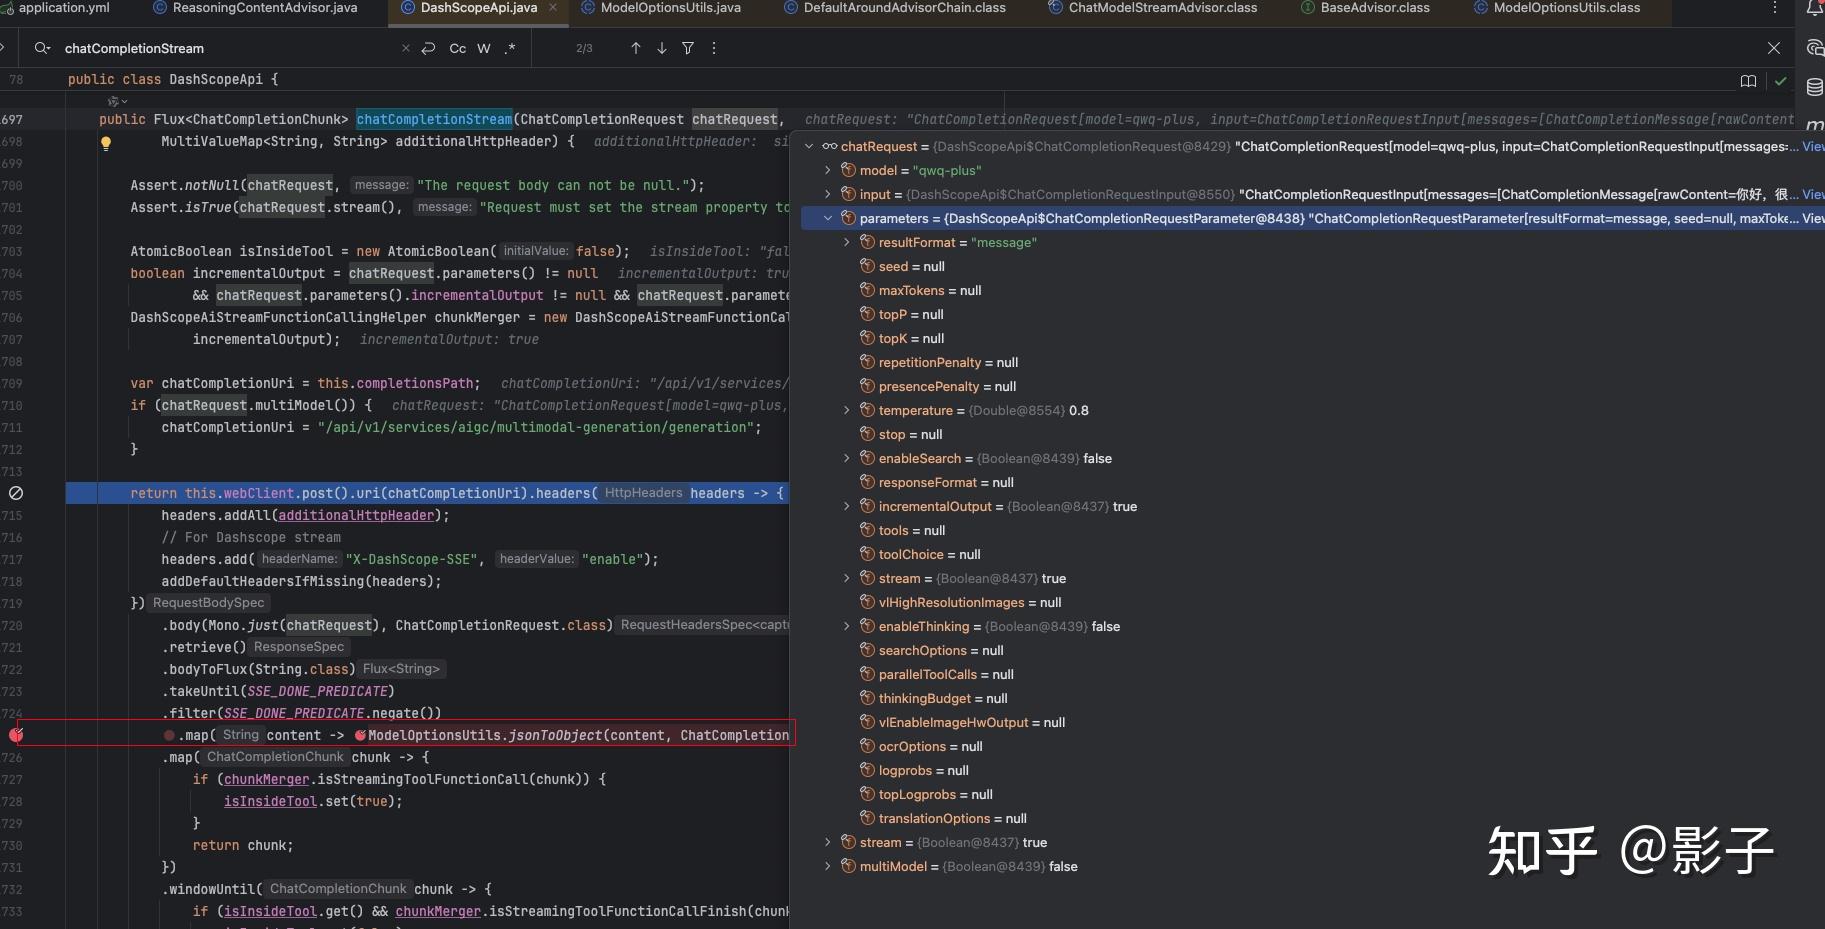Open the search results filter icon

pos(688,48)
